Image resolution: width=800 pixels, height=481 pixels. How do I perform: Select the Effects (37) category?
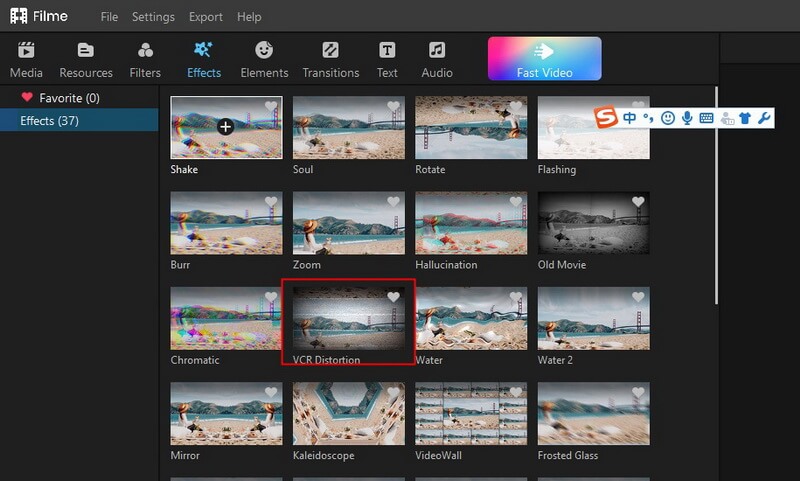point(79,120)
